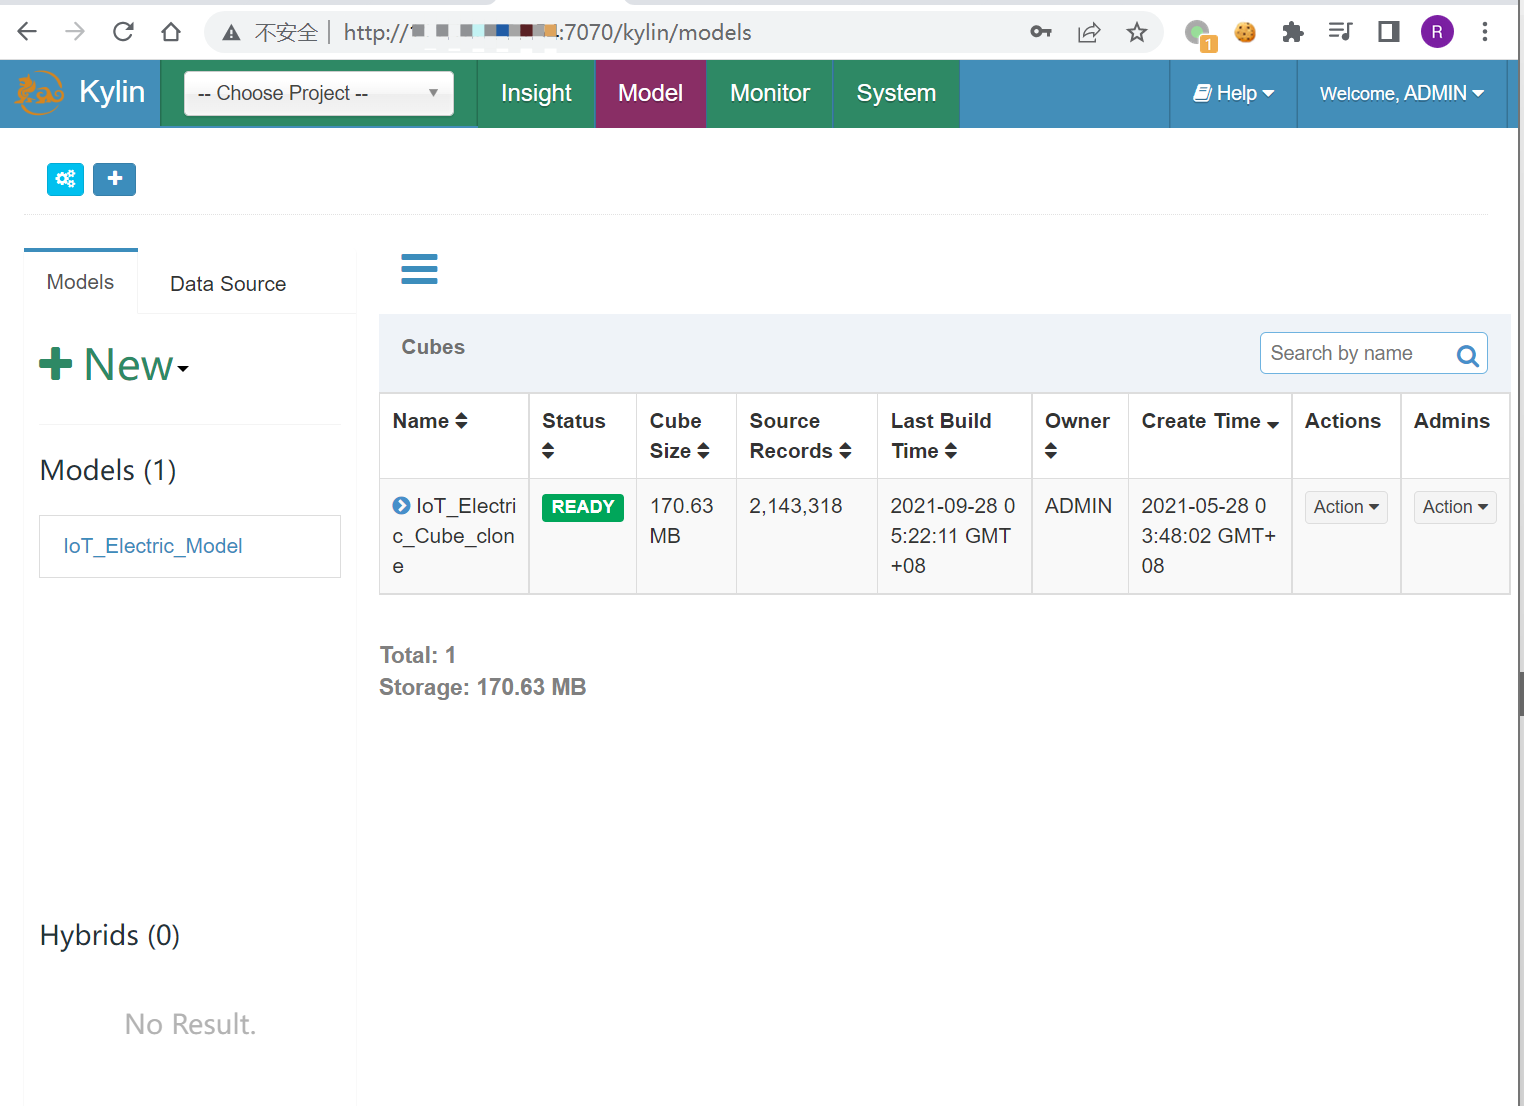Image resolution: width=1524 pixels, height=1106 pixels.
Task: Open the Monitor tab
Action: 769,93
